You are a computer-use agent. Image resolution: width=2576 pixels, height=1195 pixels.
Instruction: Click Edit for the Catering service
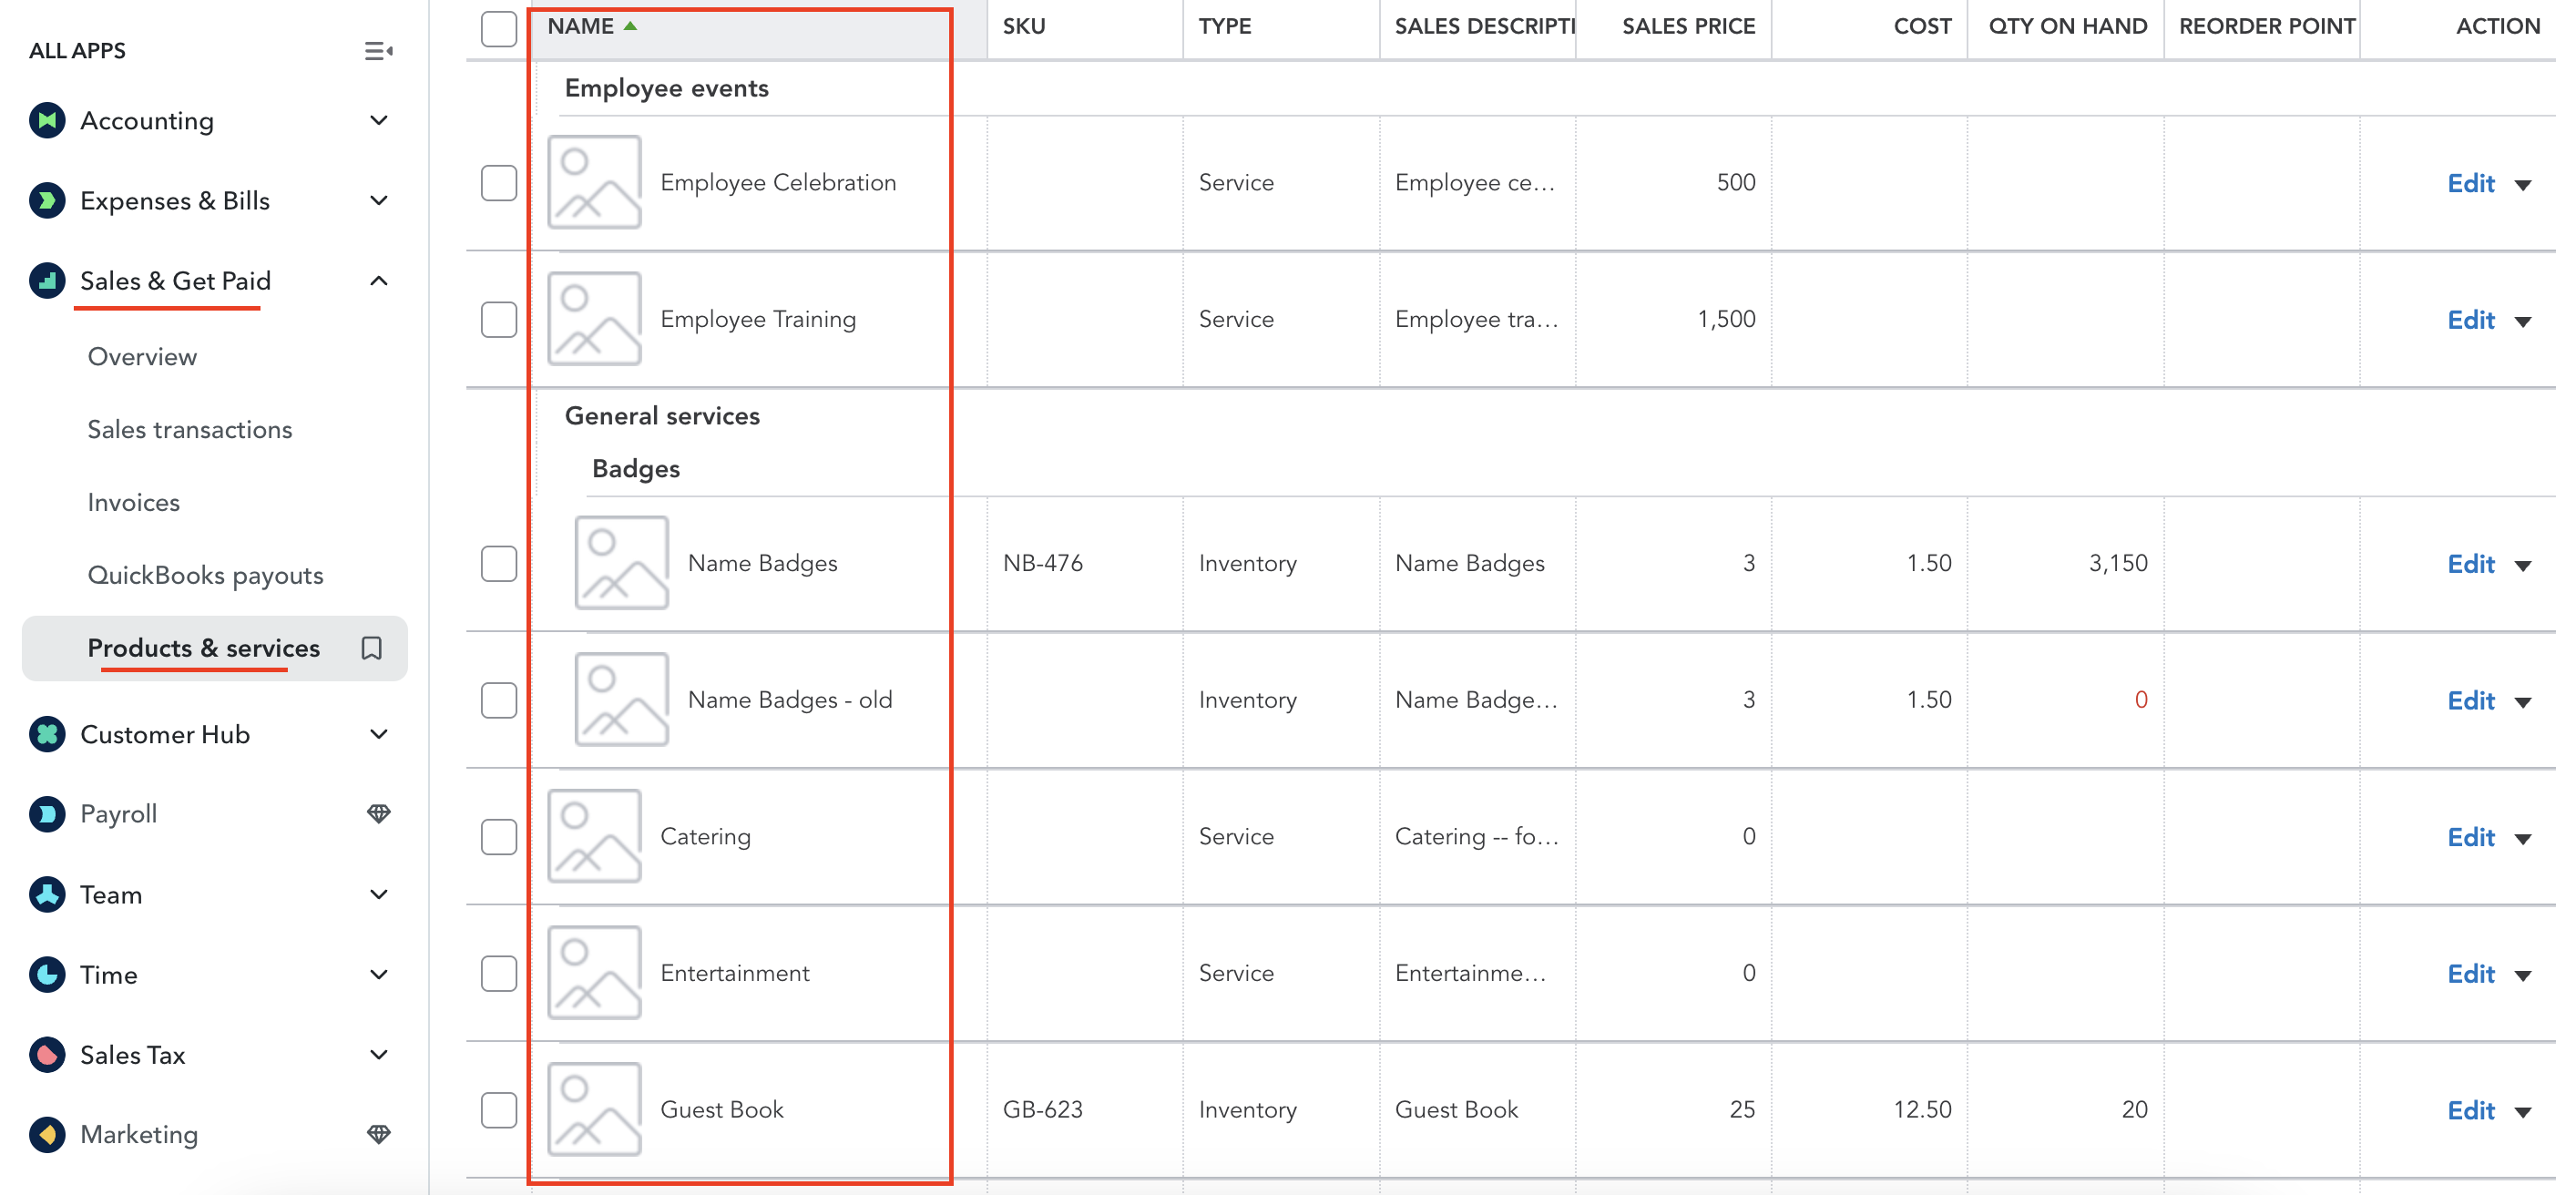(2470, 837)
